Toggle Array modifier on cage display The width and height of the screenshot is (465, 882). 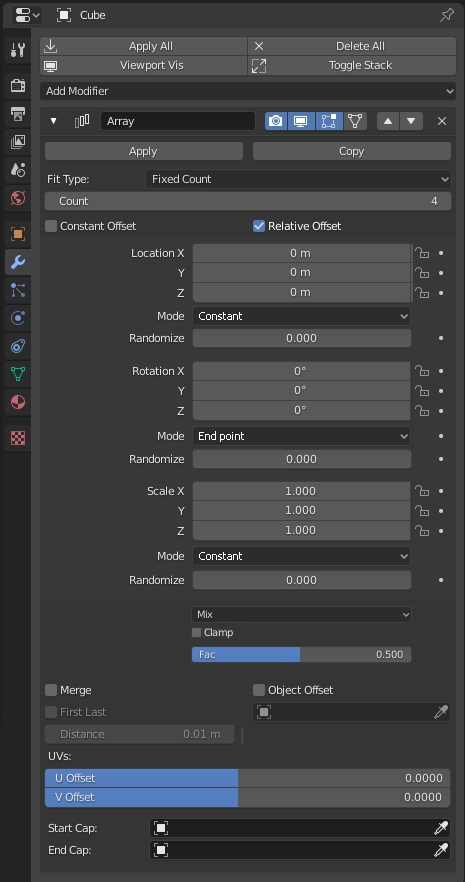point(355,121)
